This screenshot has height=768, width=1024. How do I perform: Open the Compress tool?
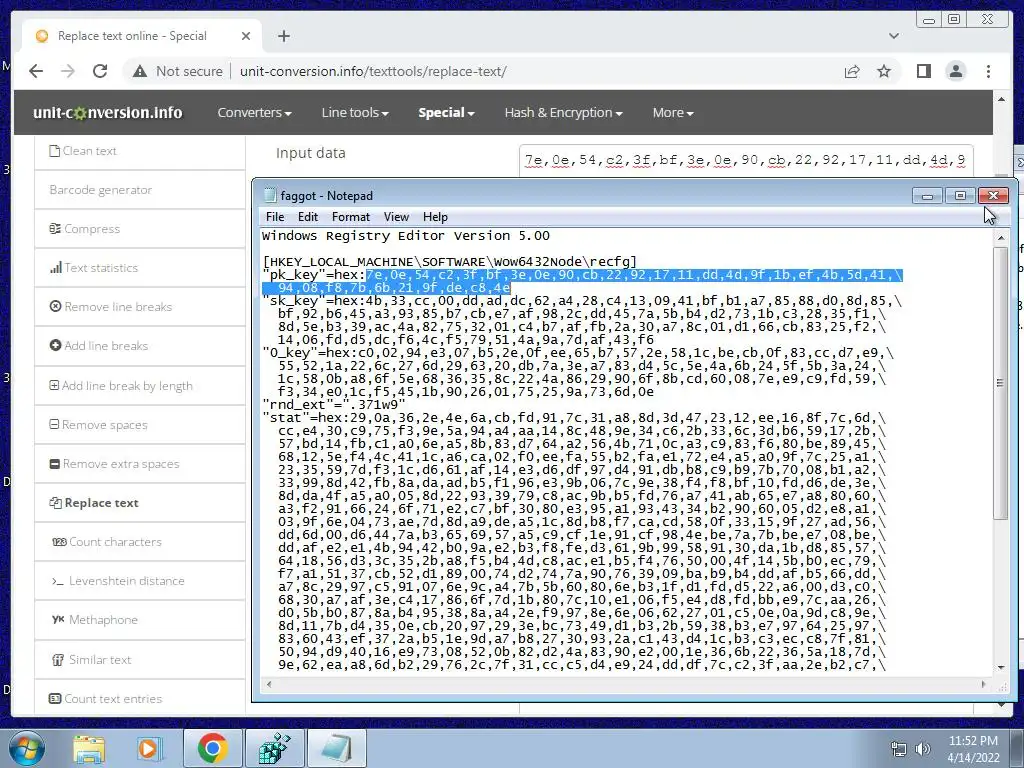pyautogui.click(x=140, y=229)
